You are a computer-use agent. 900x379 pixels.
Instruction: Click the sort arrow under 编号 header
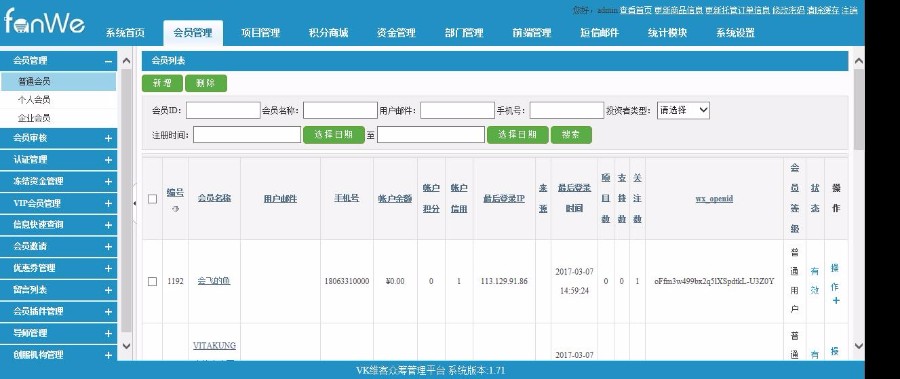176,209
